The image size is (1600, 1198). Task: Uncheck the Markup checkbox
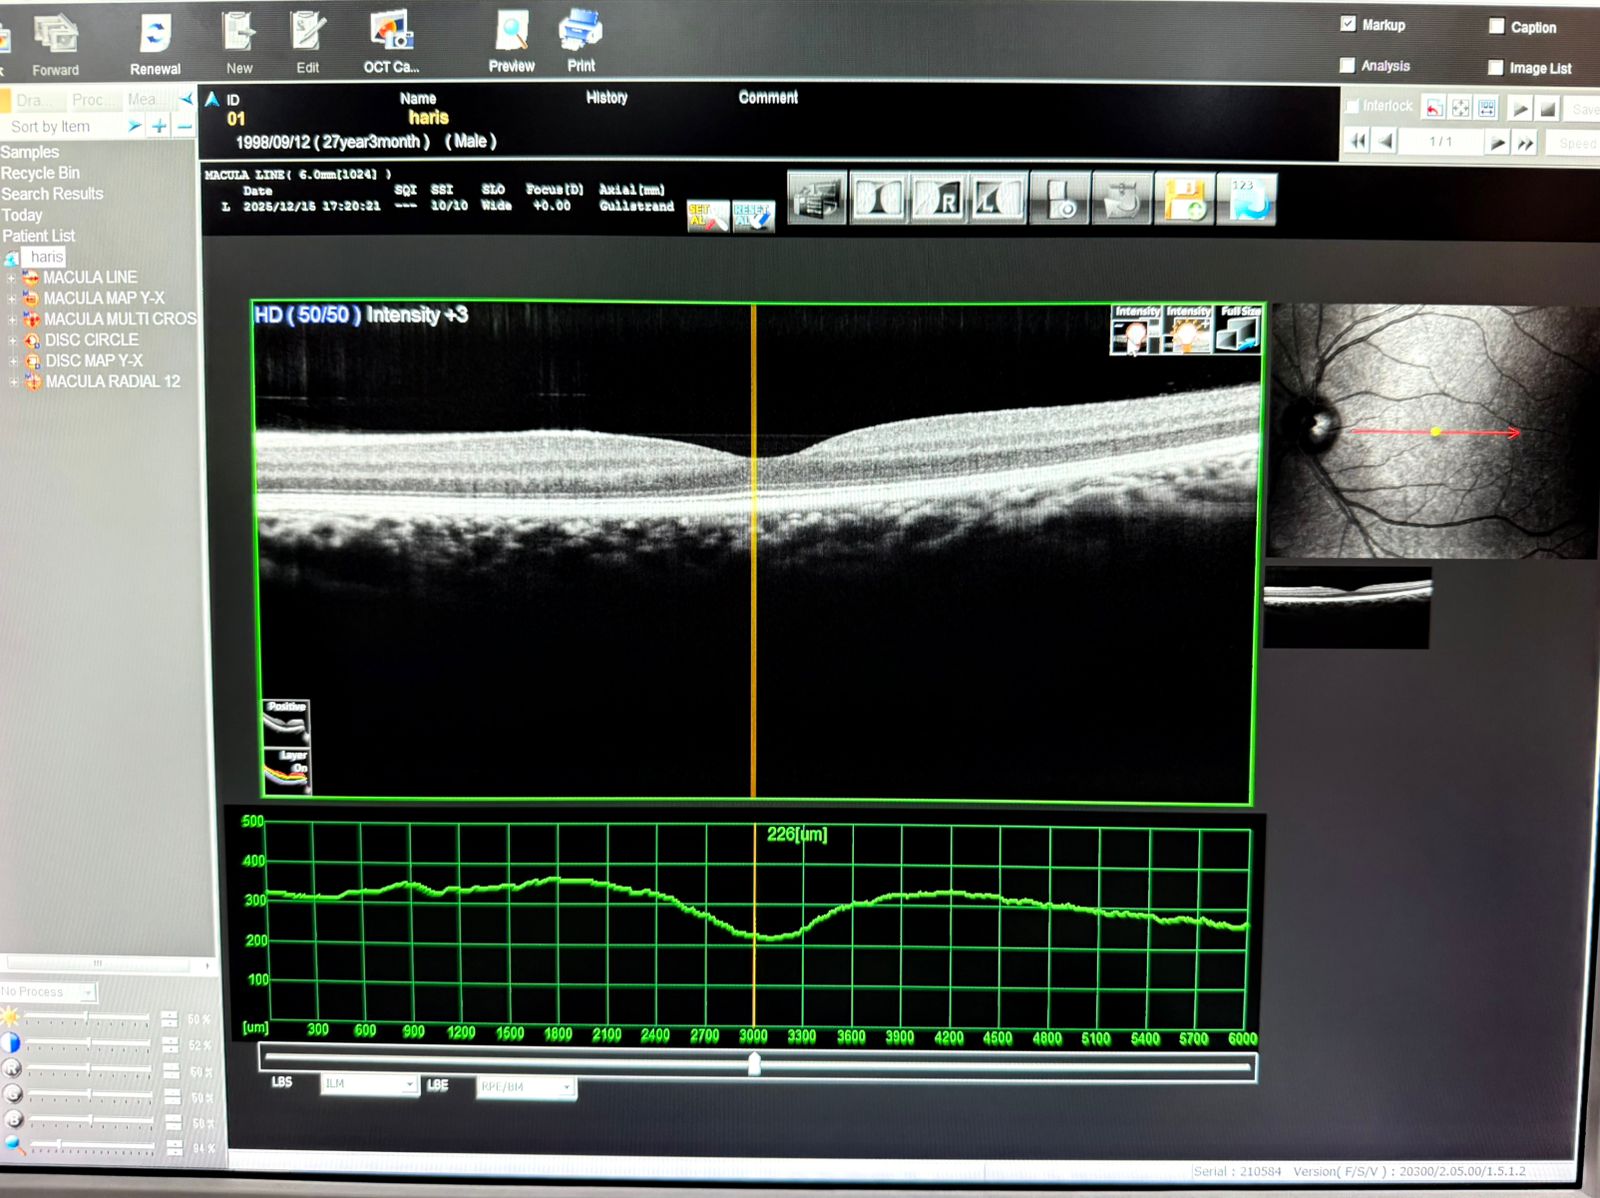pyautogui.click(x=1348, y=24)
